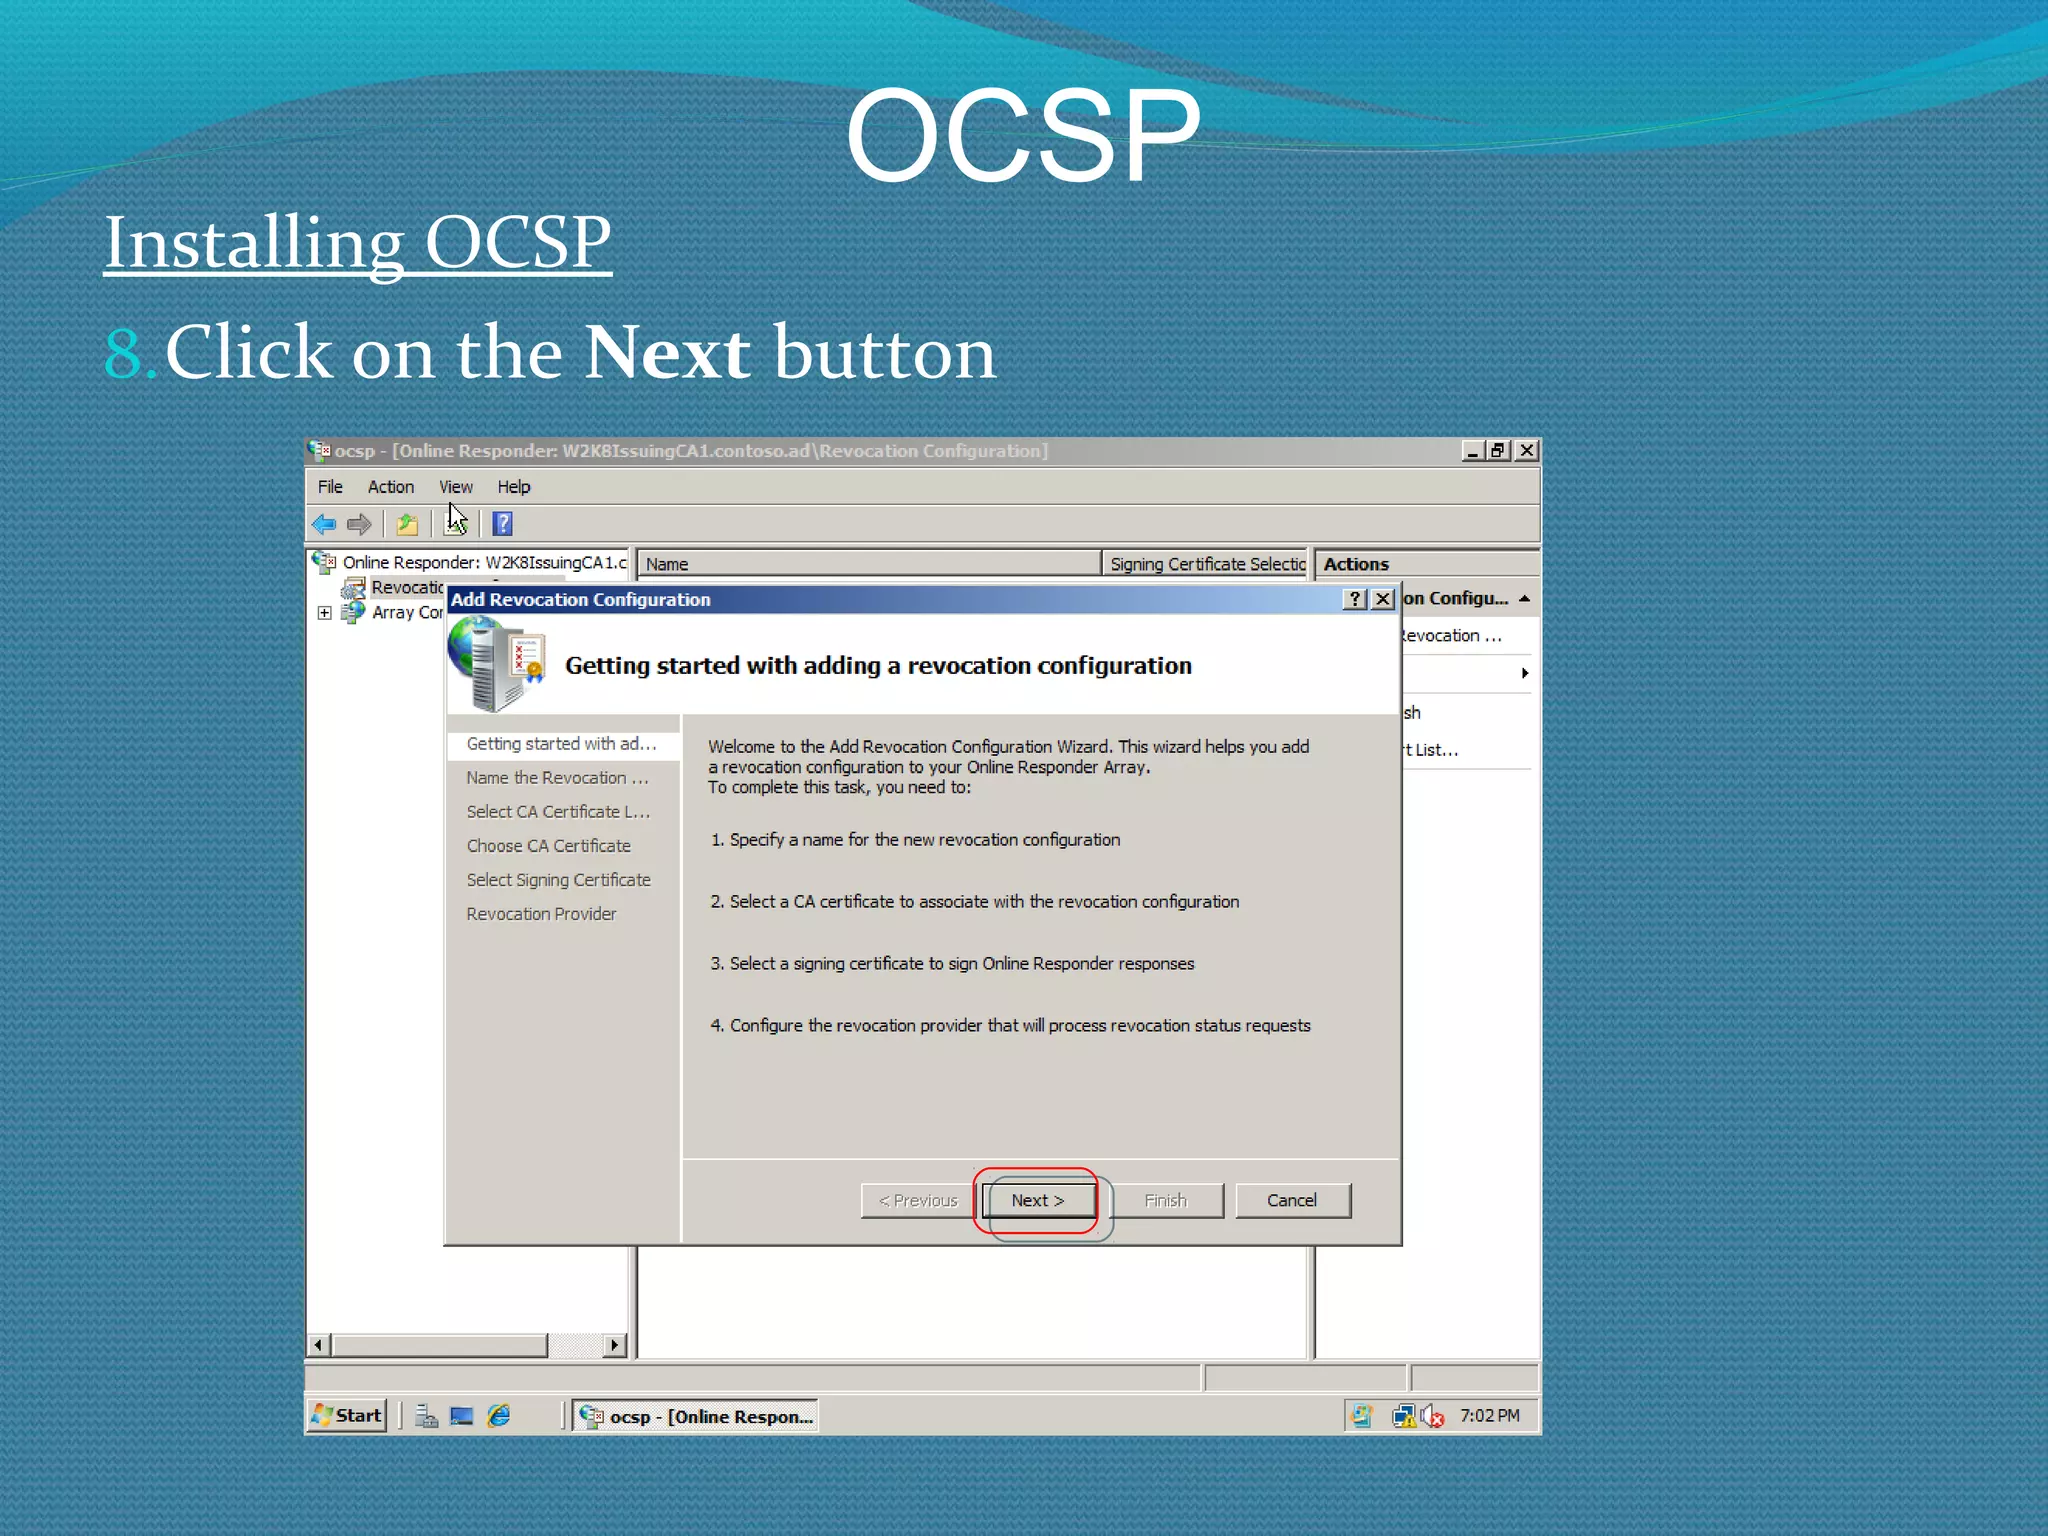
Task: Open the Action menu
Action: point(391,487)
